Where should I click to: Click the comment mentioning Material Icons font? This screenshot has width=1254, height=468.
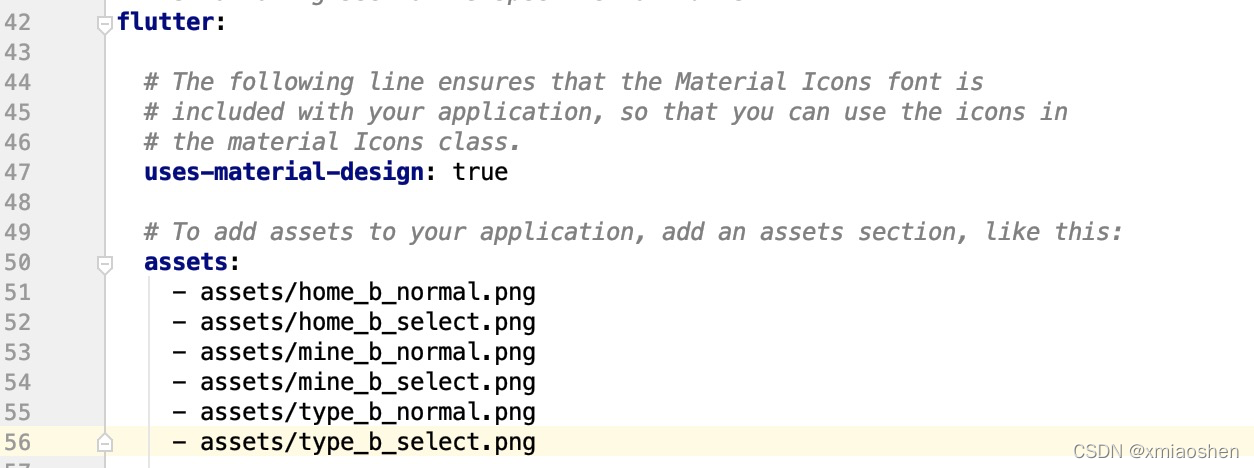coord(564,82)
